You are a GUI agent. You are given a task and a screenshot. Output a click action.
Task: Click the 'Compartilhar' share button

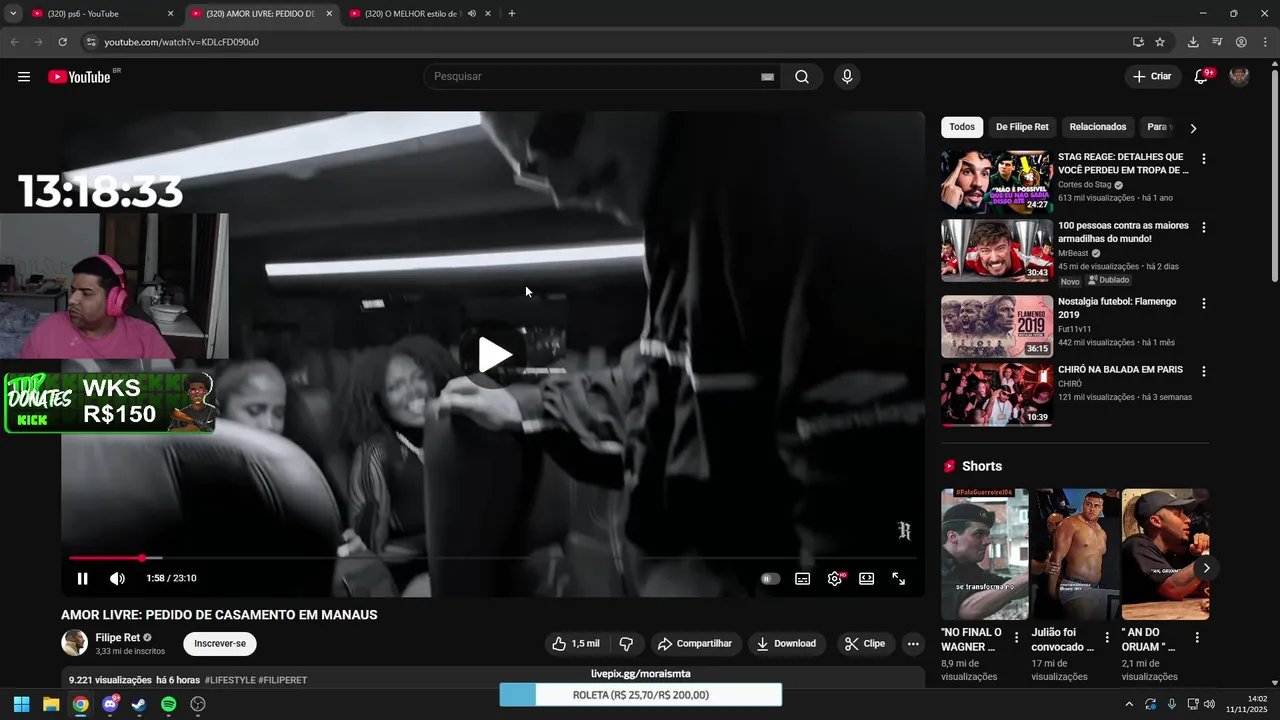(x=695, y=644)
